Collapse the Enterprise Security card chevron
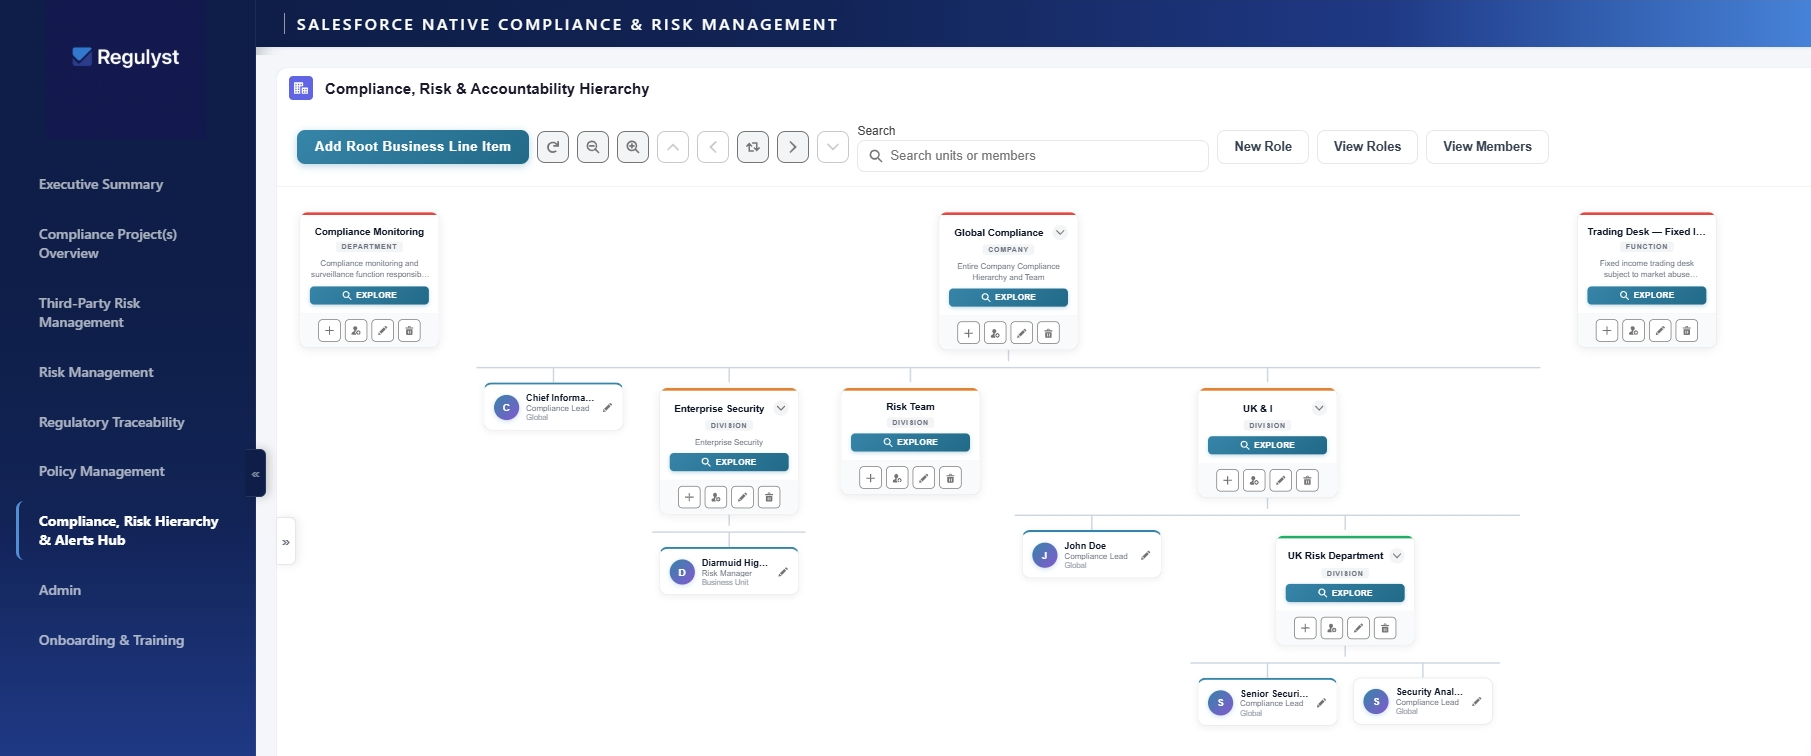This screenshot has height=756, width=1811. click(781, 408)
